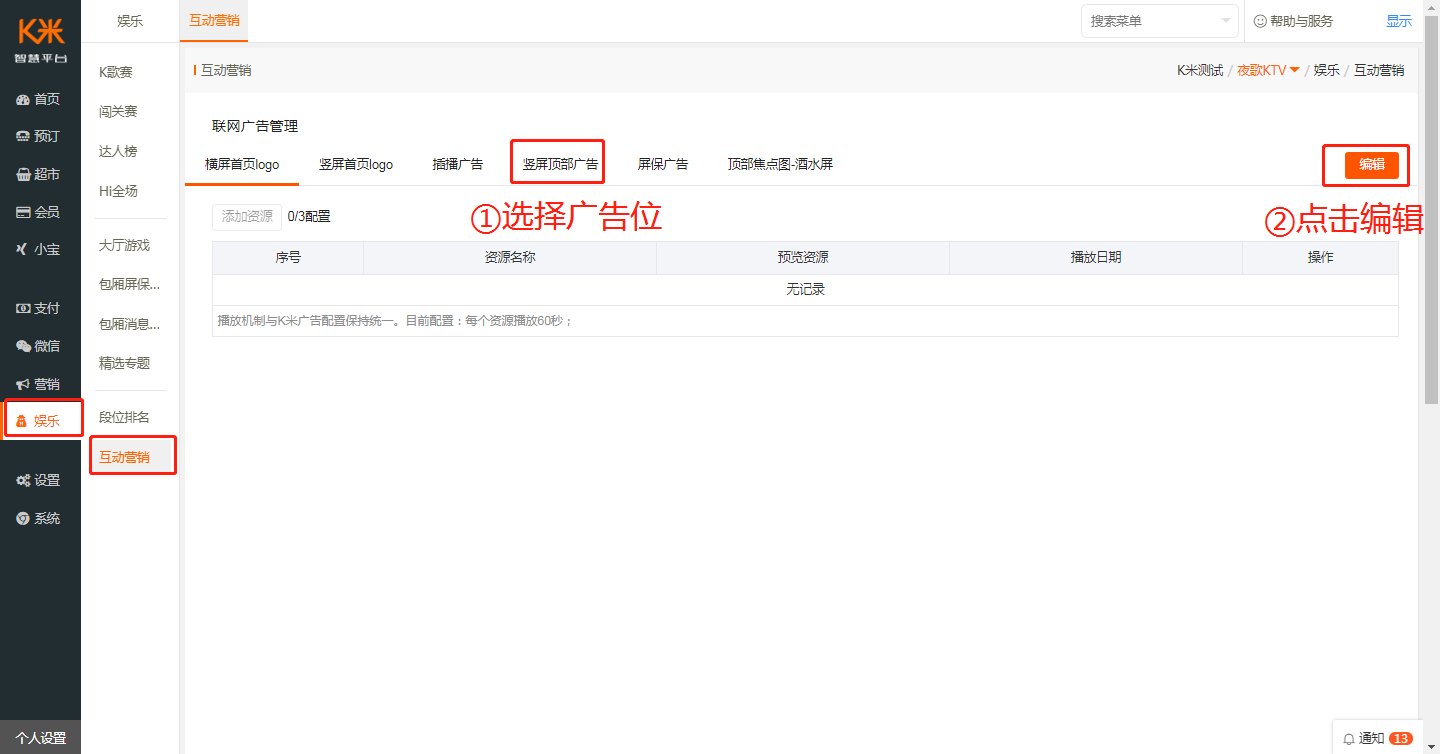Open 系统 in the left sidebar
The height and width of the screenshot is (754, 1440).
pyautogui.click(x=40, y=518)
